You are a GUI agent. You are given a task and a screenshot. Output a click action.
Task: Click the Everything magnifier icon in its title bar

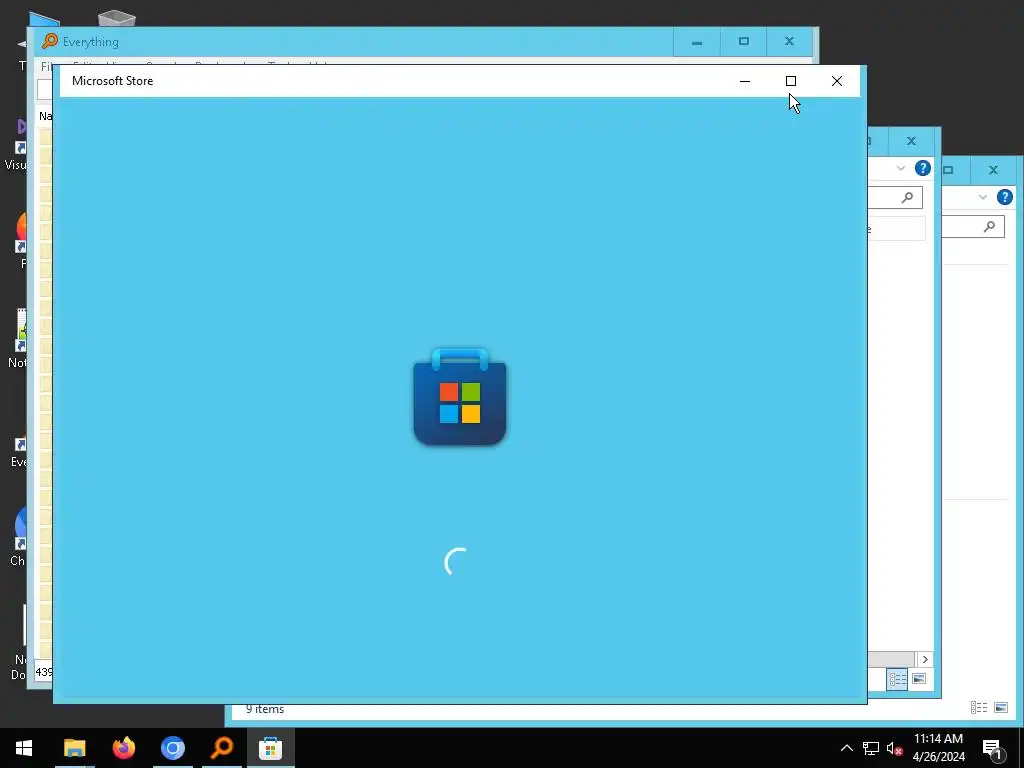[x=50, y=41]
